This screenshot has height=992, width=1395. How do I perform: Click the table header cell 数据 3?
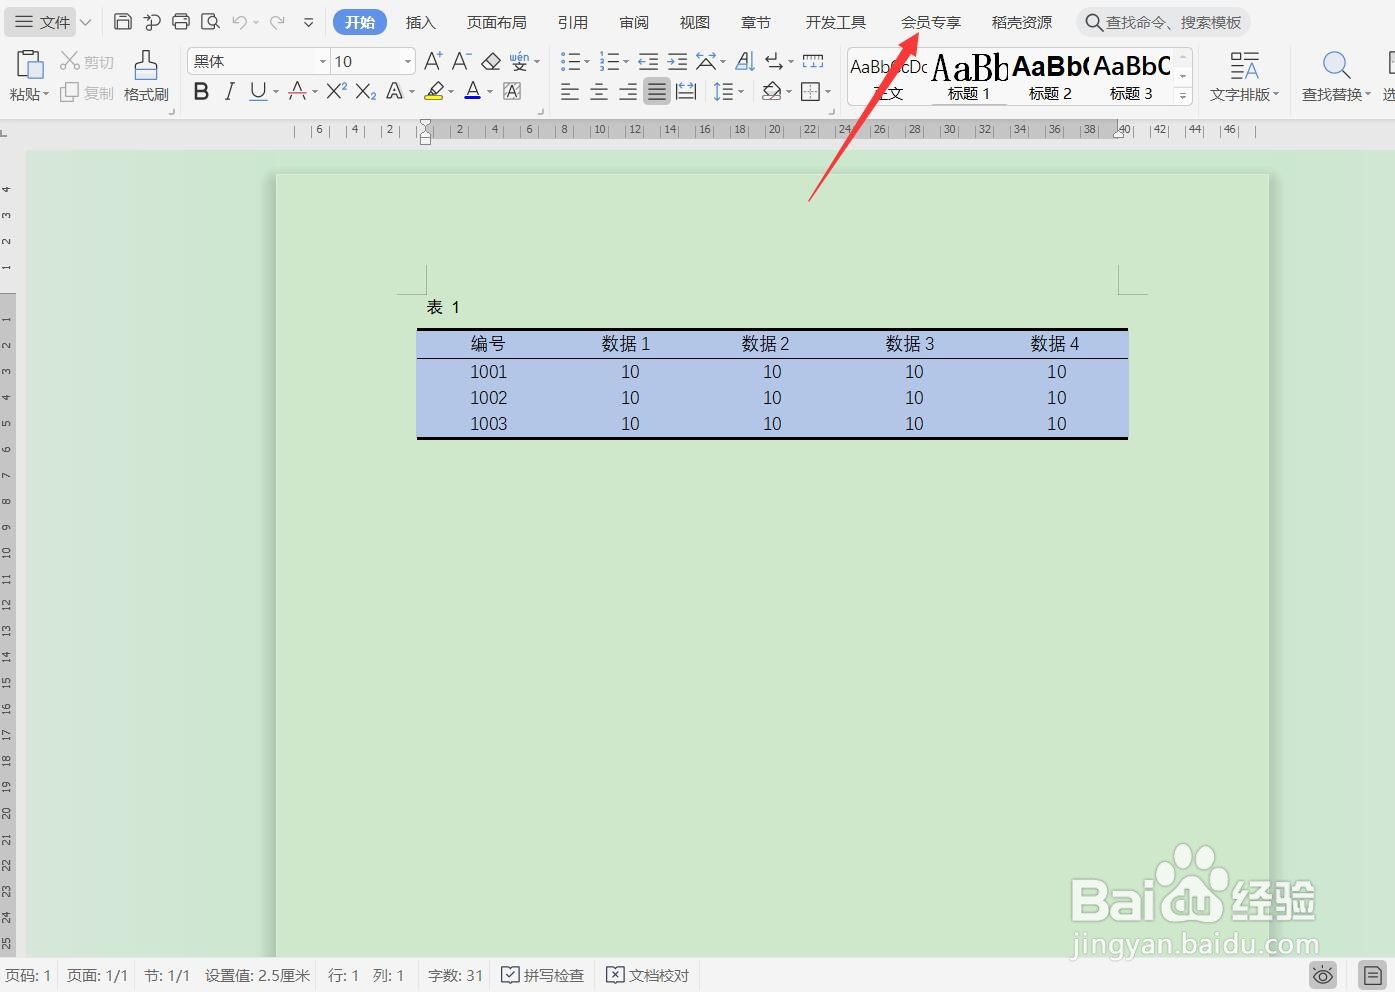pos(910,344)
